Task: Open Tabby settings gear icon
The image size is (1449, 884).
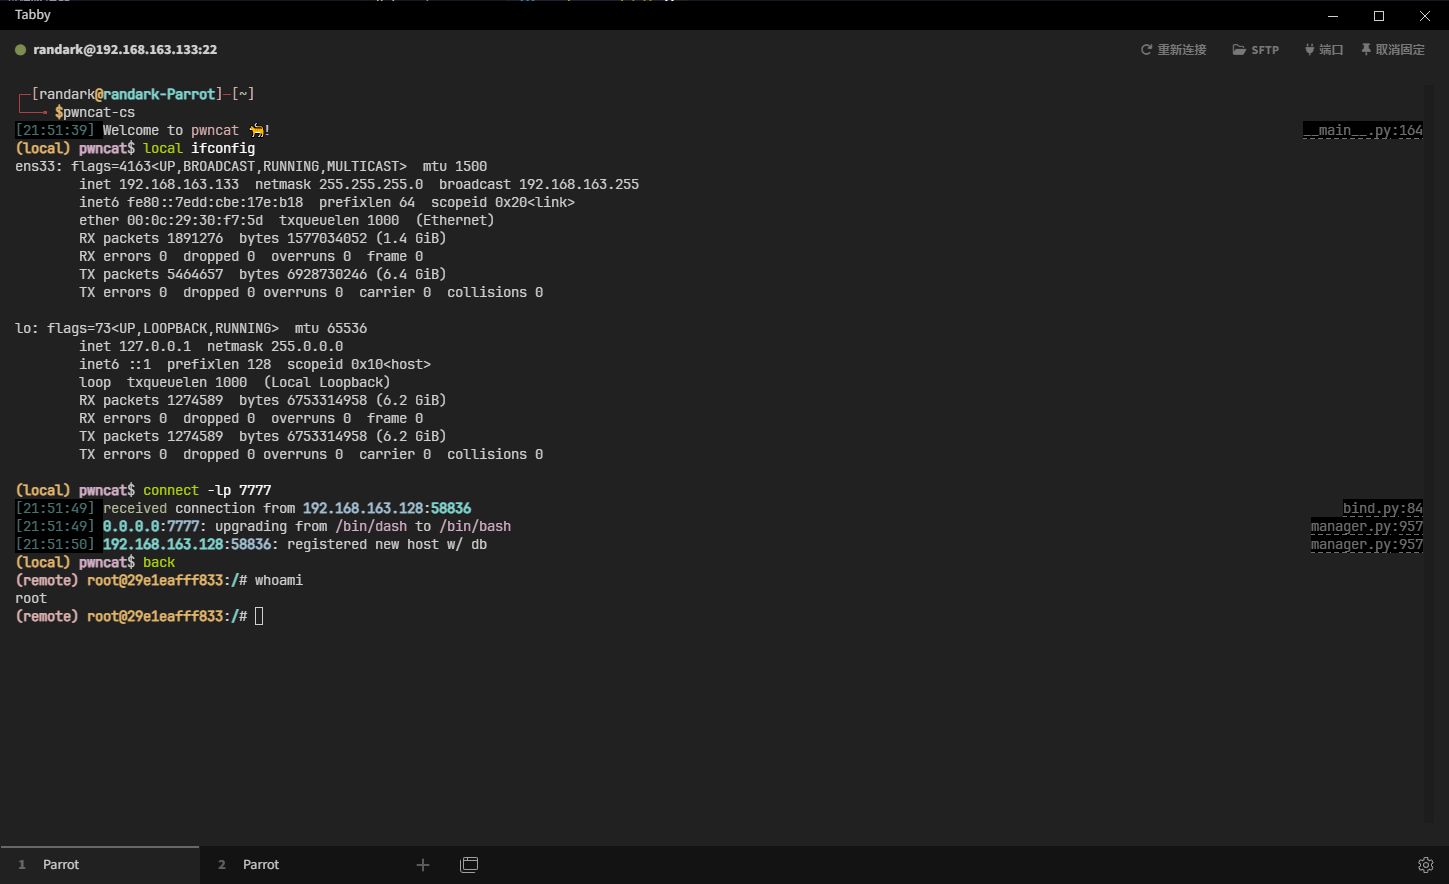Action: click(1426, 865)
